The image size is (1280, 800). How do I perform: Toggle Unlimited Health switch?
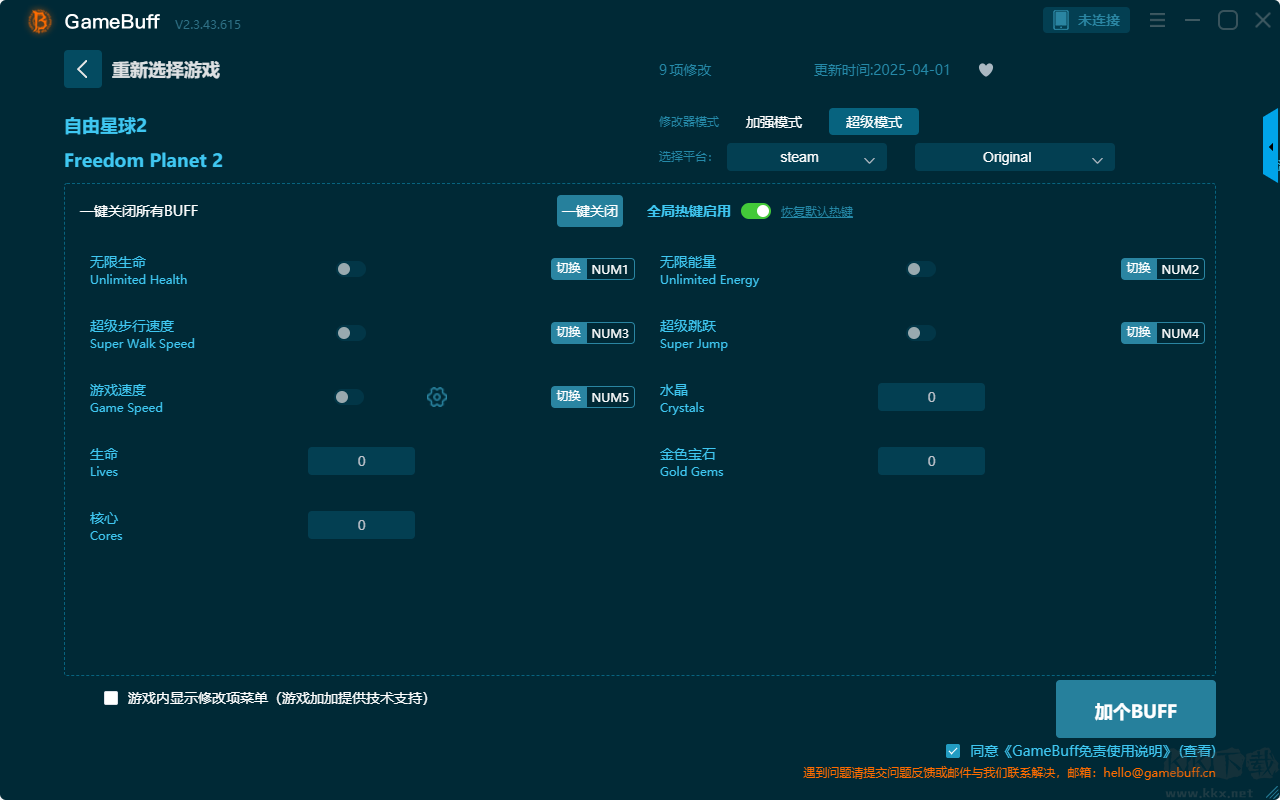point(351,269)
